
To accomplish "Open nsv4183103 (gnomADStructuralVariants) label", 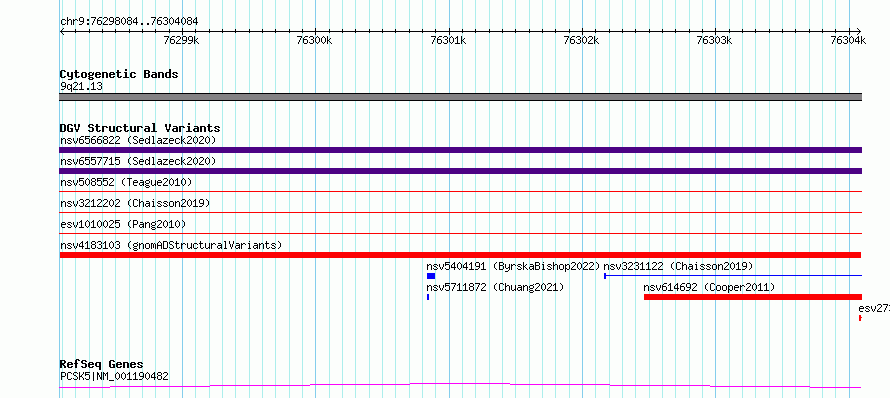I will pos(171,245).
